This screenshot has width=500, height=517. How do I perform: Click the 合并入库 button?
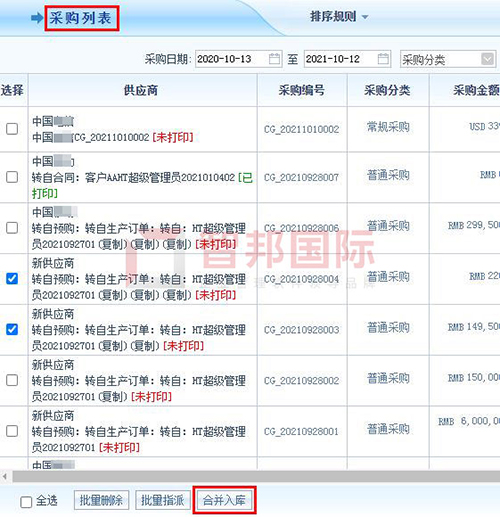(x=224, y=500)
